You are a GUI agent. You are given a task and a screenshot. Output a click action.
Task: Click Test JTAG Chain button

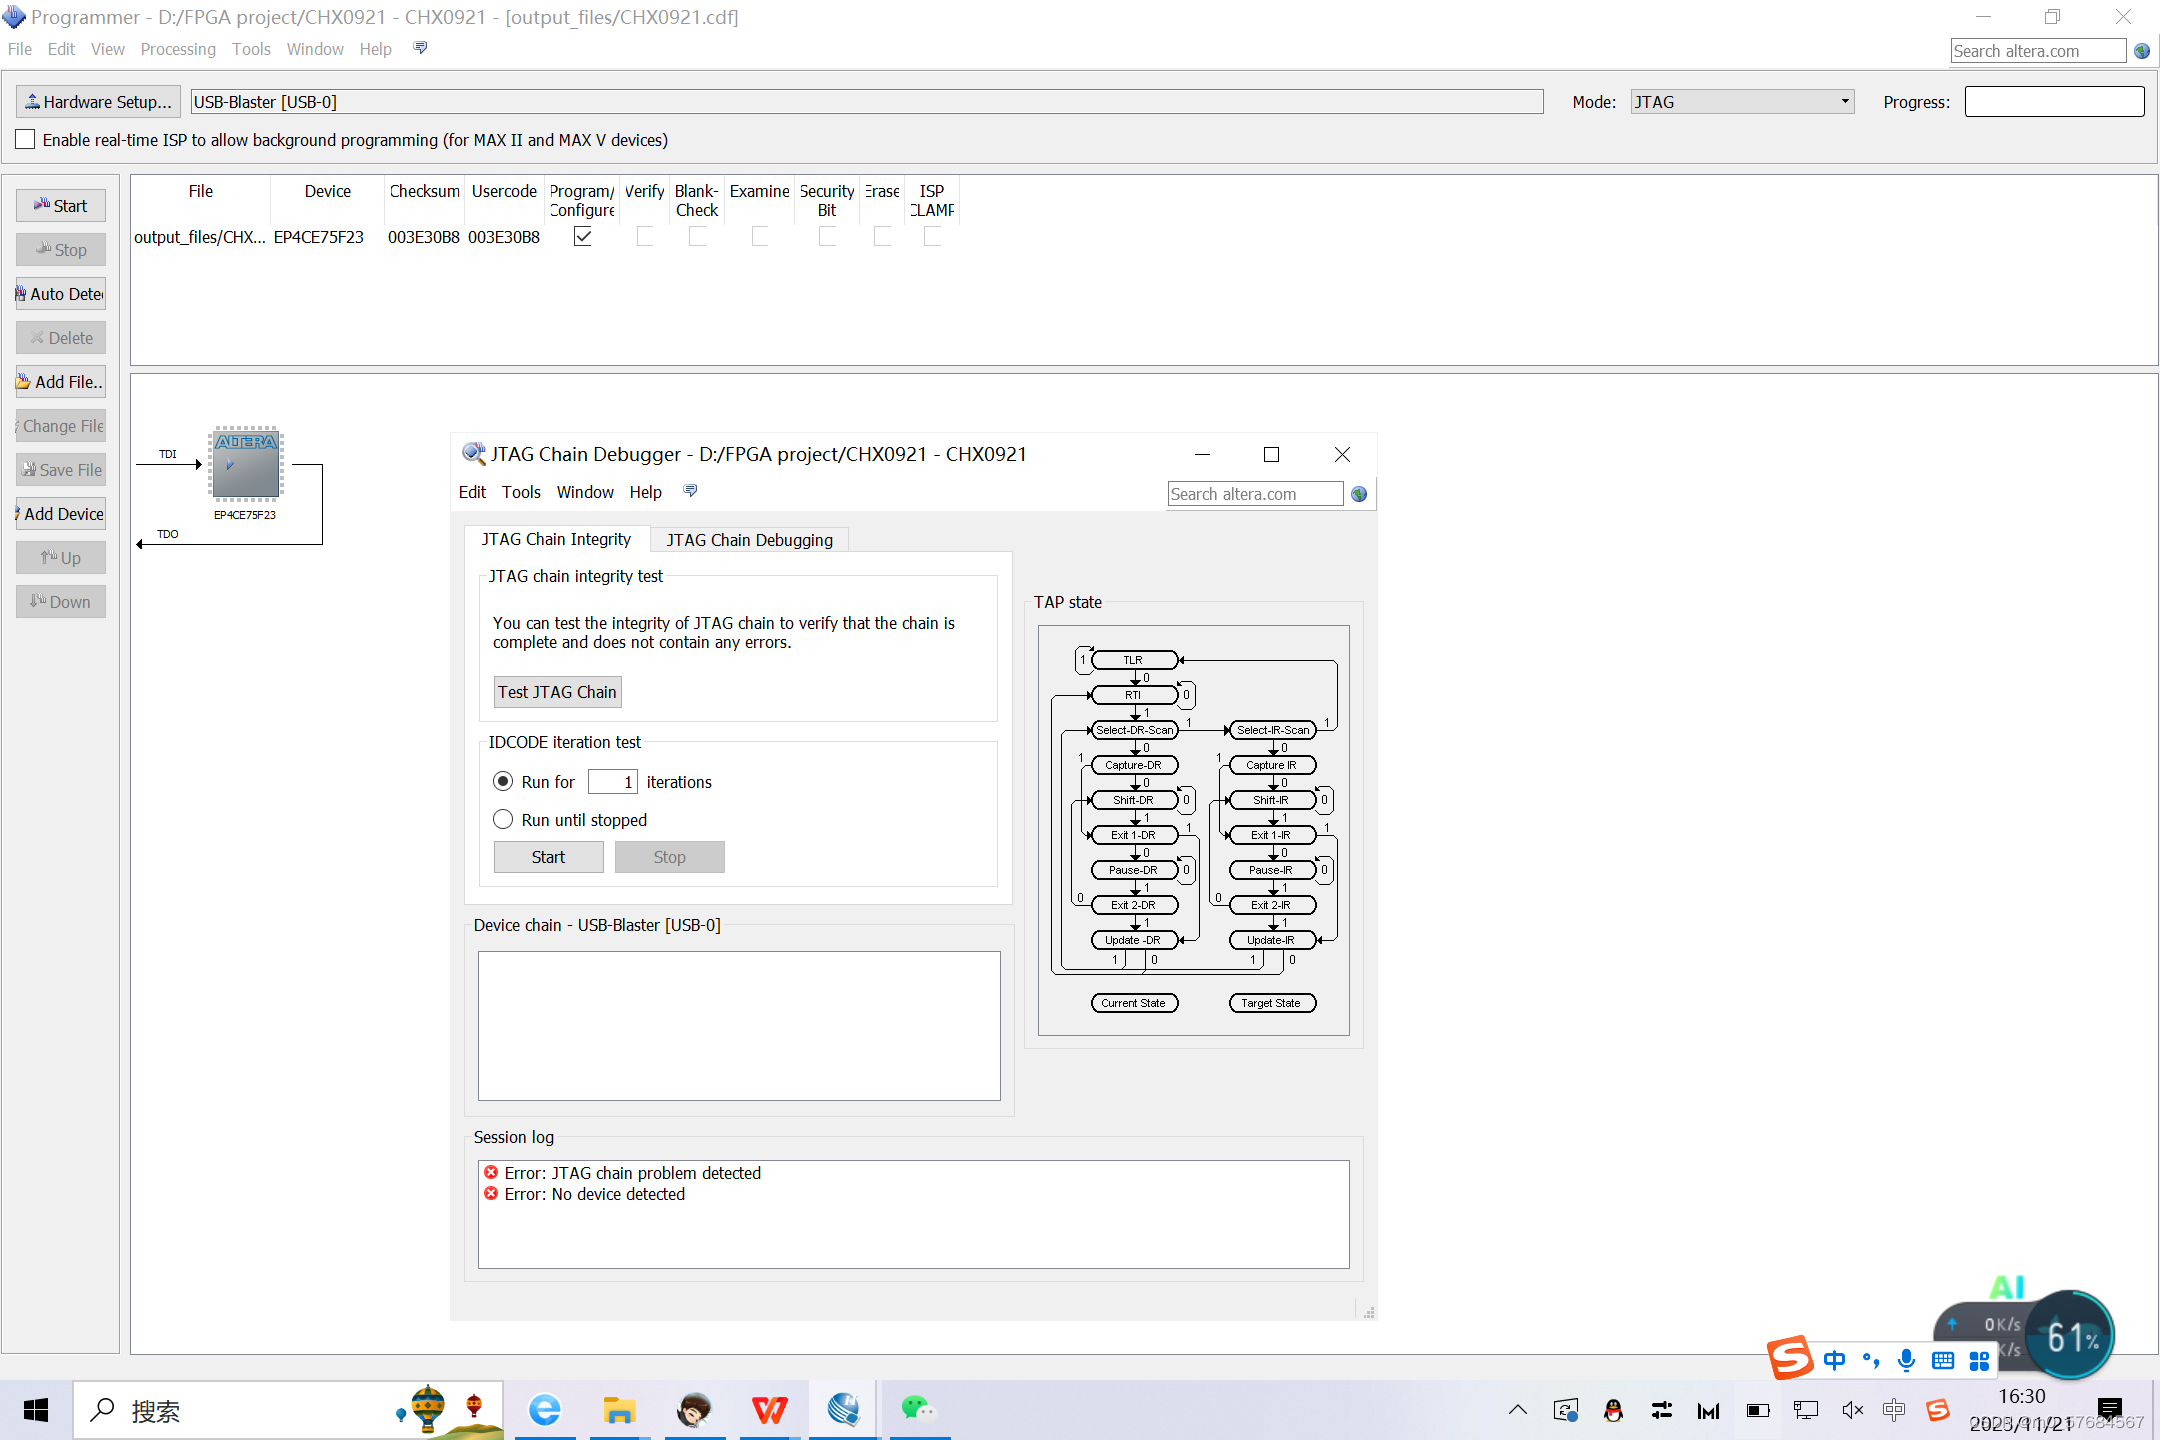tap(557, 692)
